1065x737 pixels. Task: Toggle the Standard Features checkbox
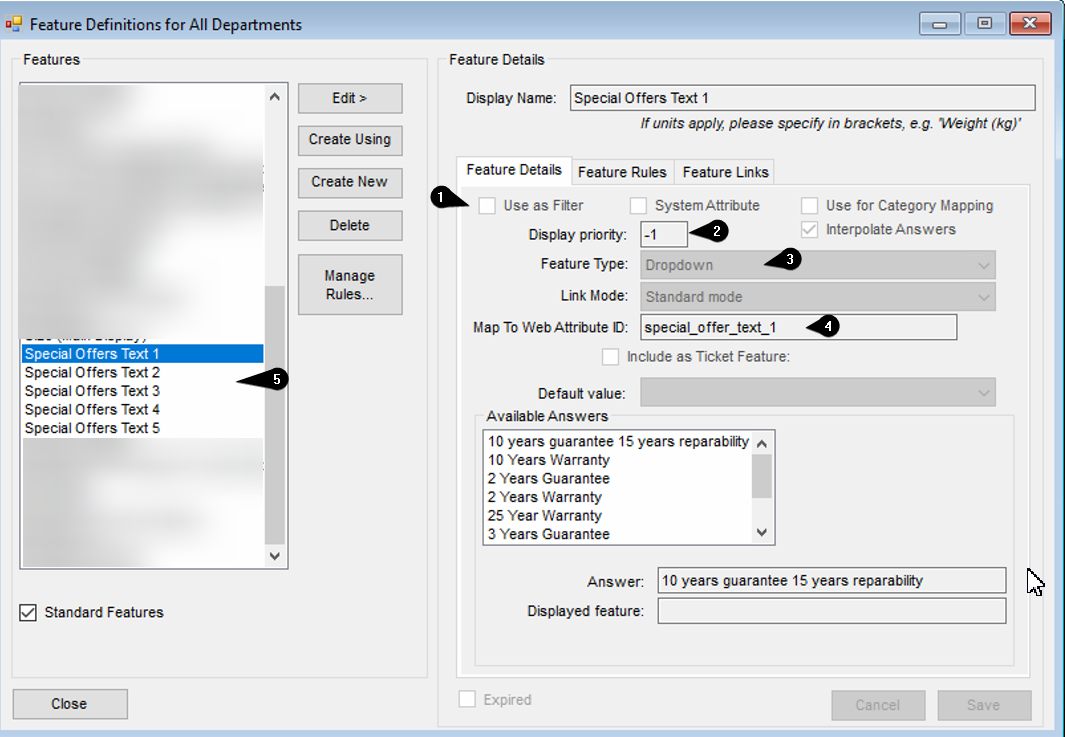click(28, 613)
